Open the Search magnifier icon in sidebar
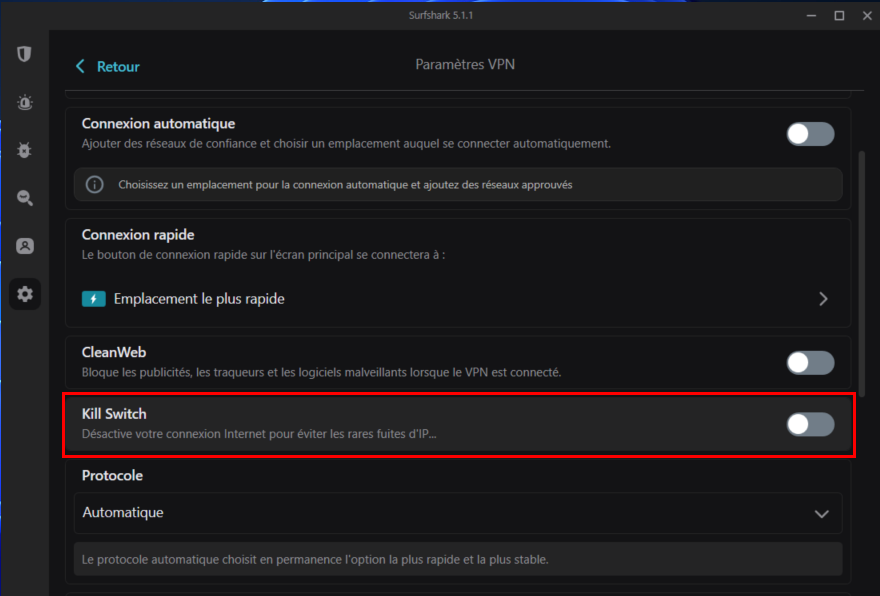 25,198
